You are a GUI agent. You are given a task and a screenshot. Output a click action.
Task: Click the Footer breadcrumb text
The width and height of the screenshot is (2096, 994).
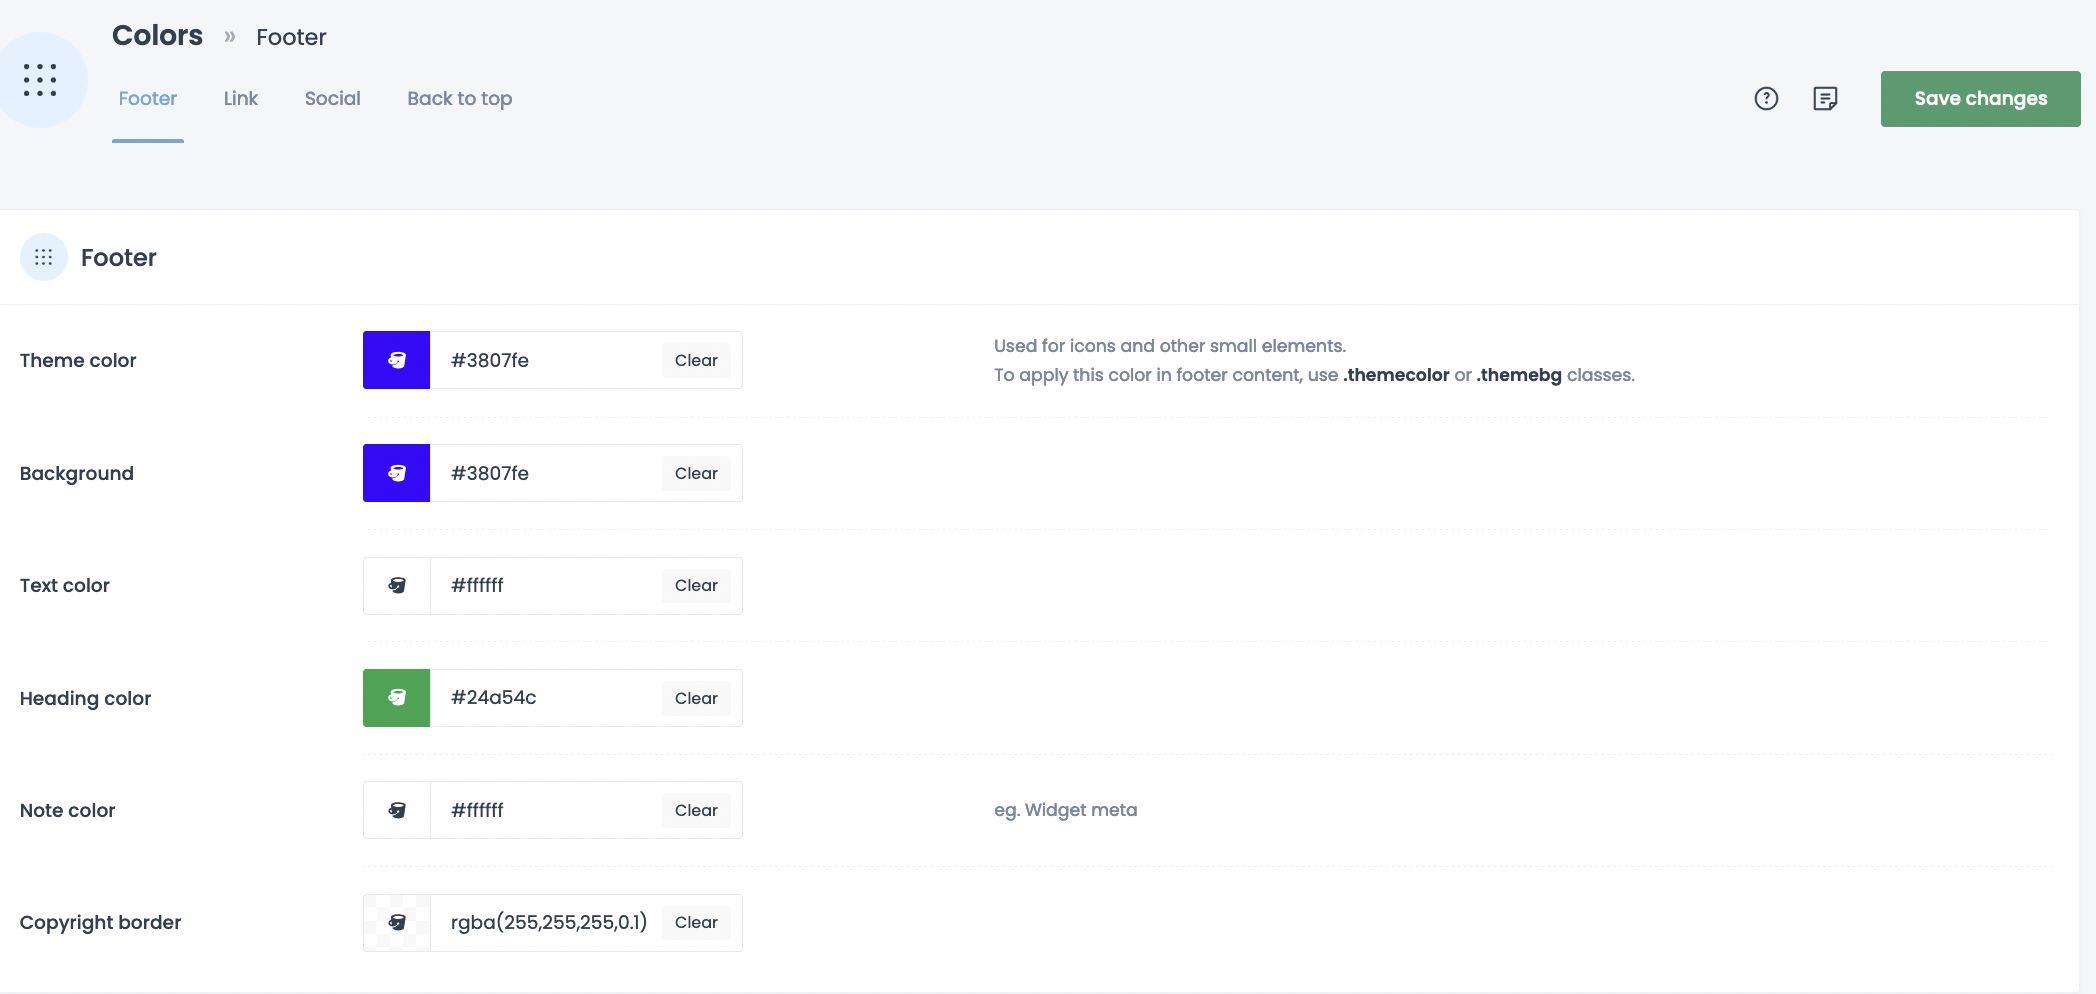click(x=291, y=37)
